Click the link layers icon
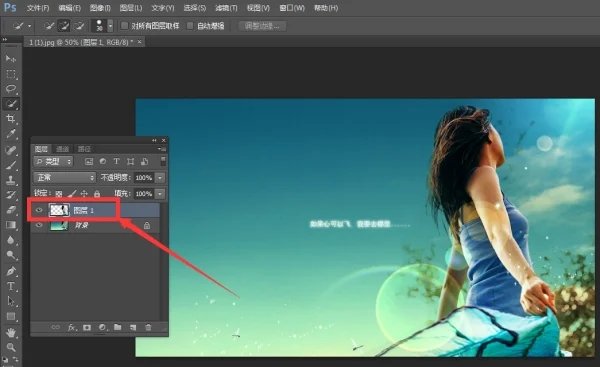This screenshot has width=600, height=367. coord(55,327)
